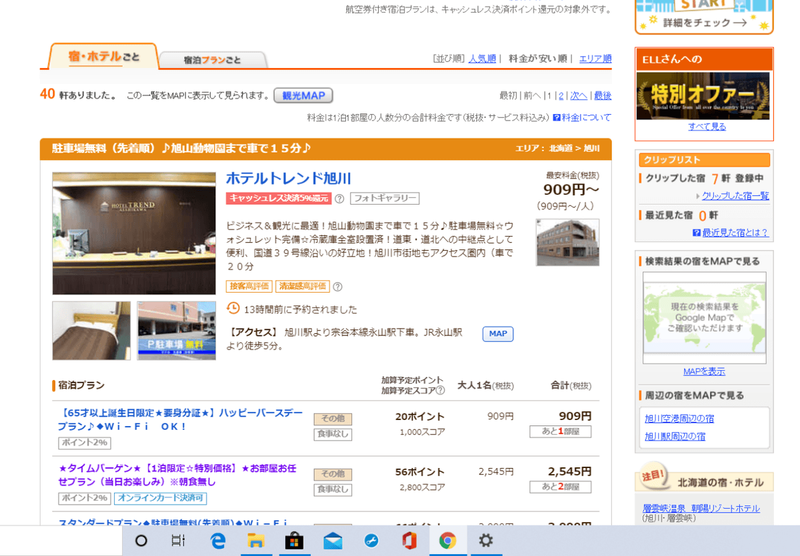Switch to the 宿泊プランごと tab
Image resolution: width=800 pixels, height=556 pixels.
tap(212, 60)
